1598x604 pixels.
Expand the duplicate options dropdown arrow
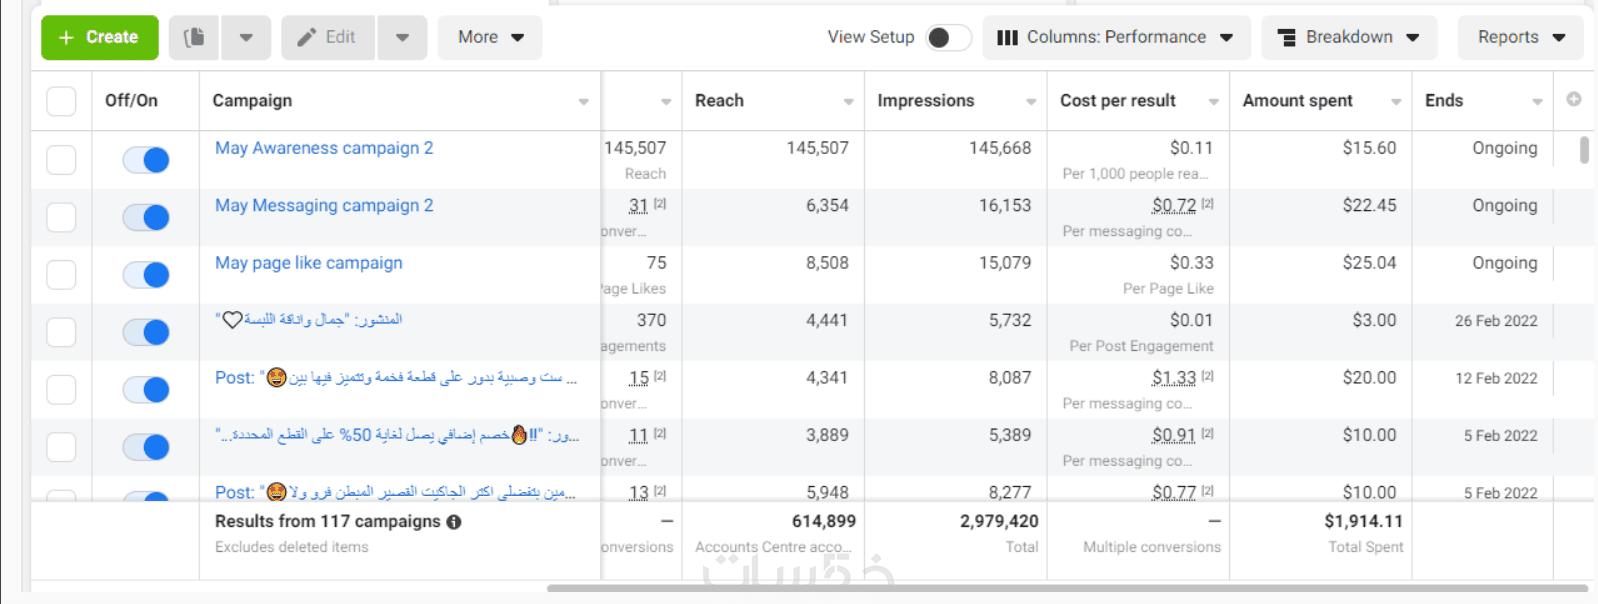(246, 37)
